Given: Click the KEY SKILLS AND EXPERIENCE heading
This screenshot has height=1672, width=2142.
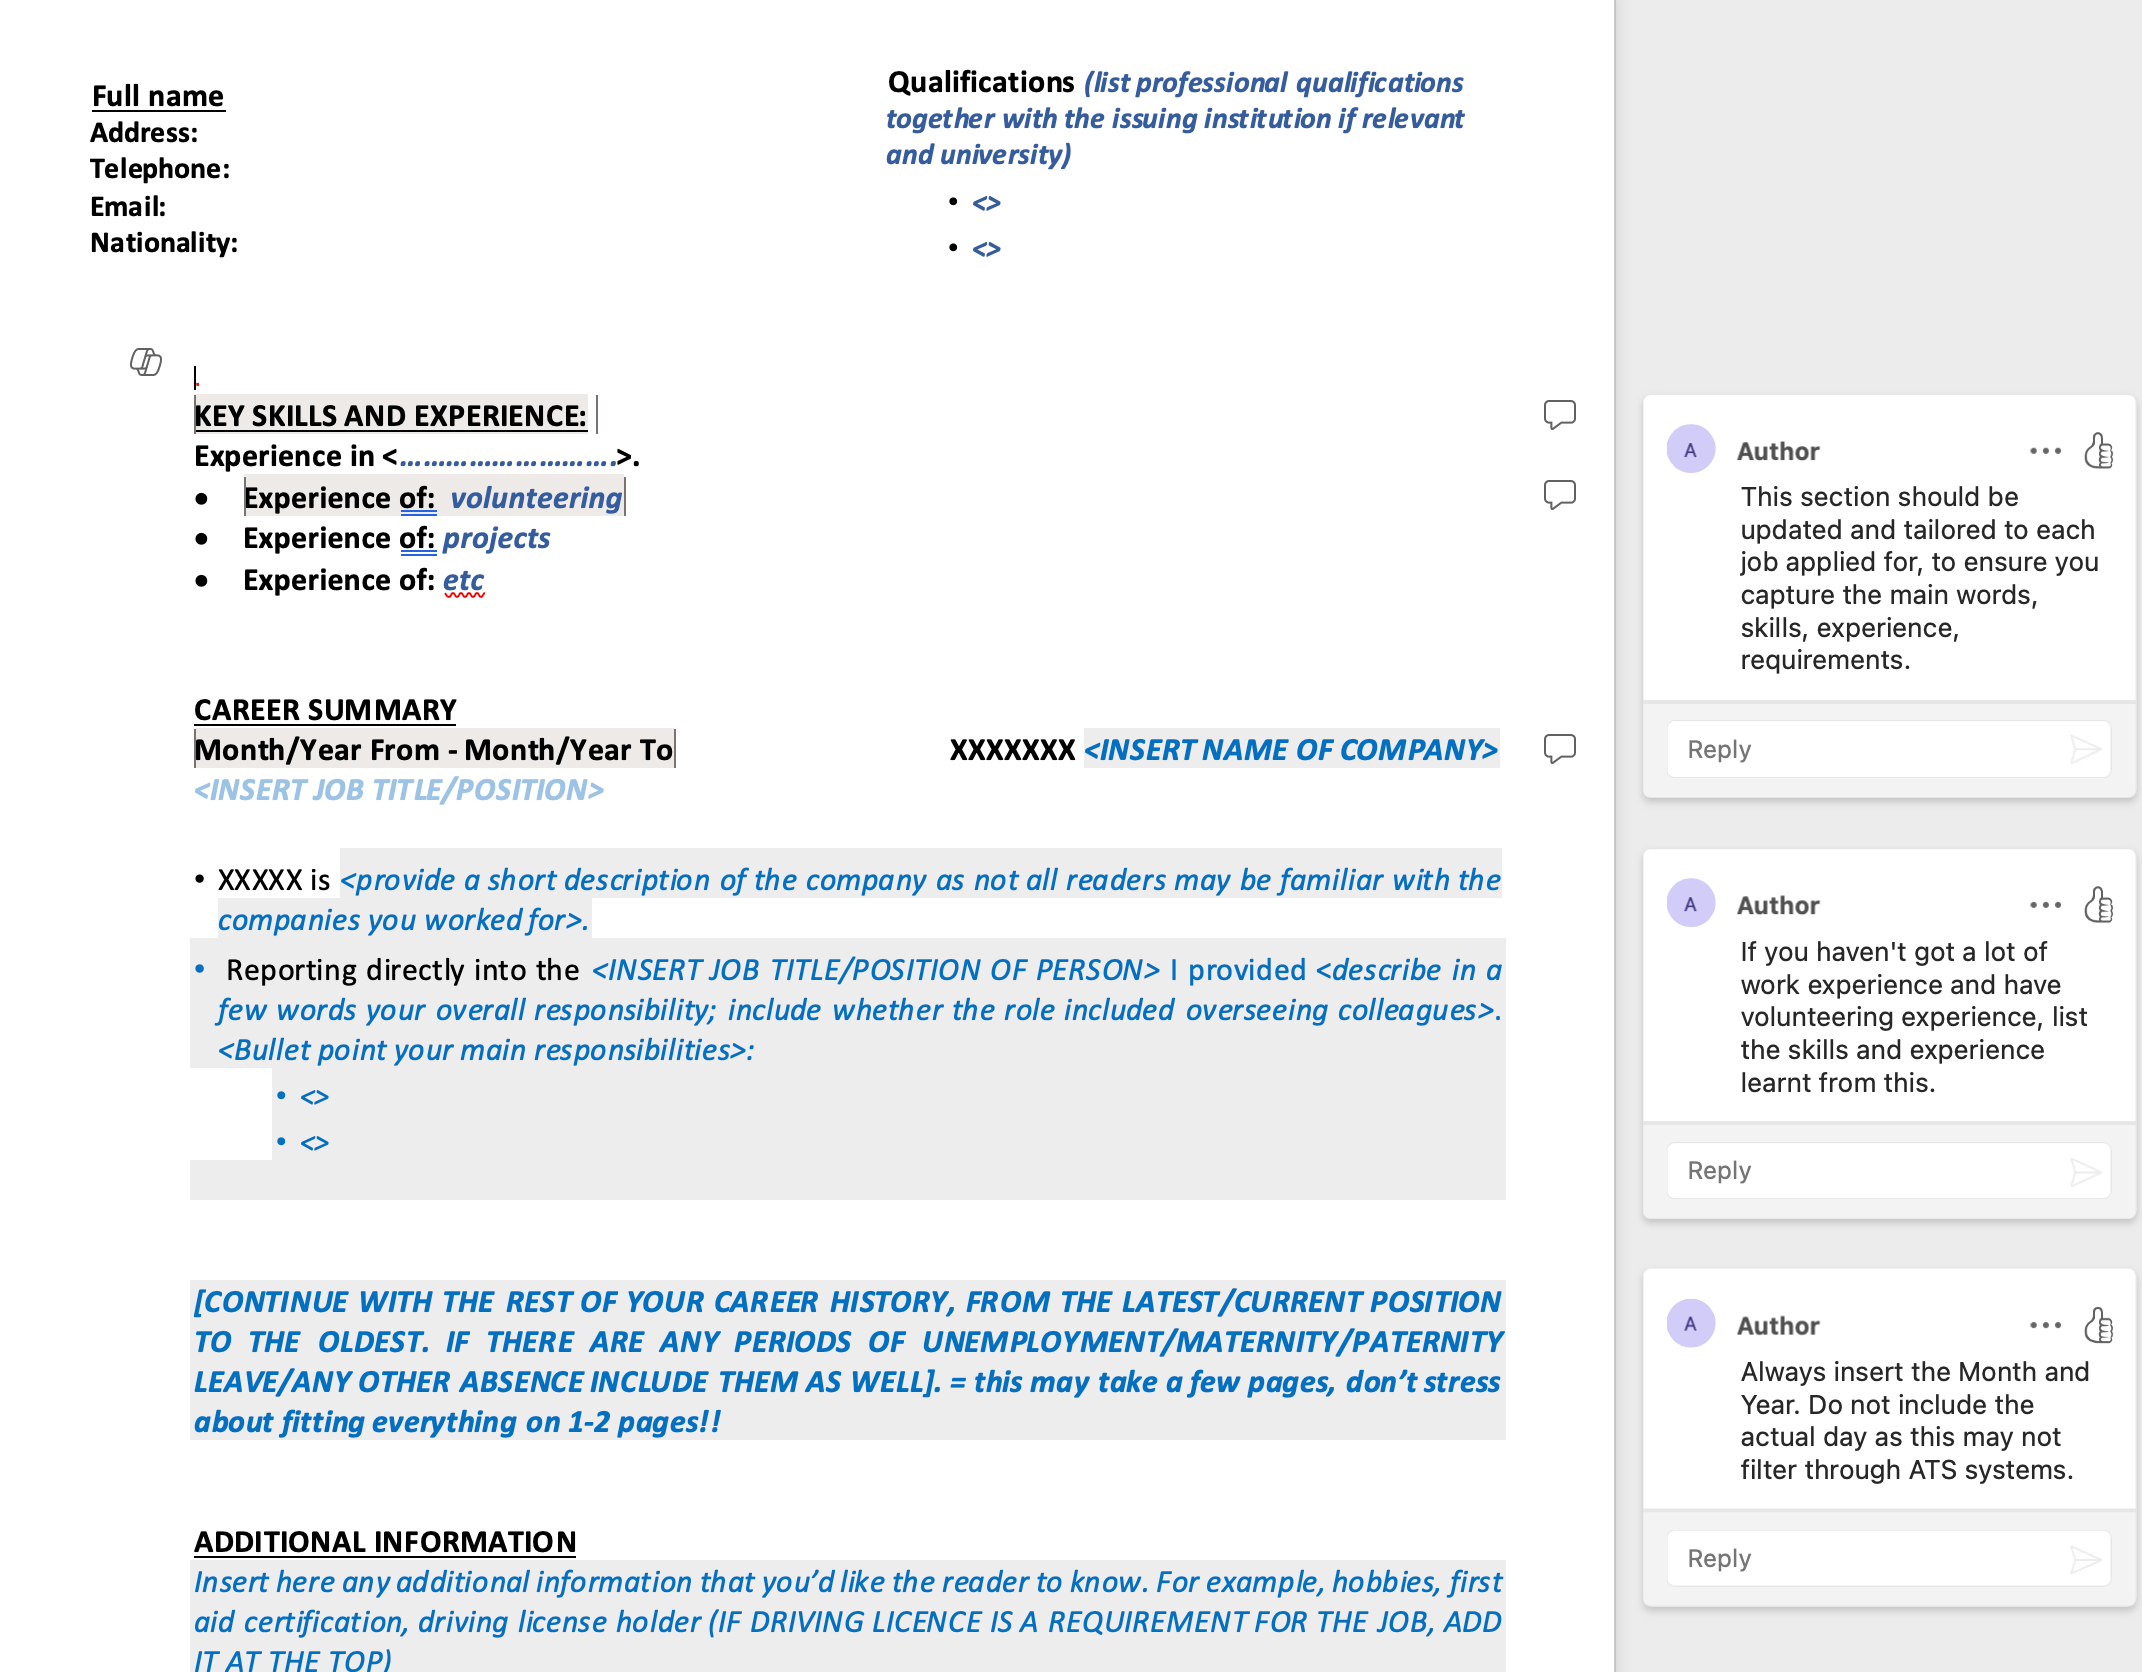Looking at the screenshot, I should coord(390,416).
